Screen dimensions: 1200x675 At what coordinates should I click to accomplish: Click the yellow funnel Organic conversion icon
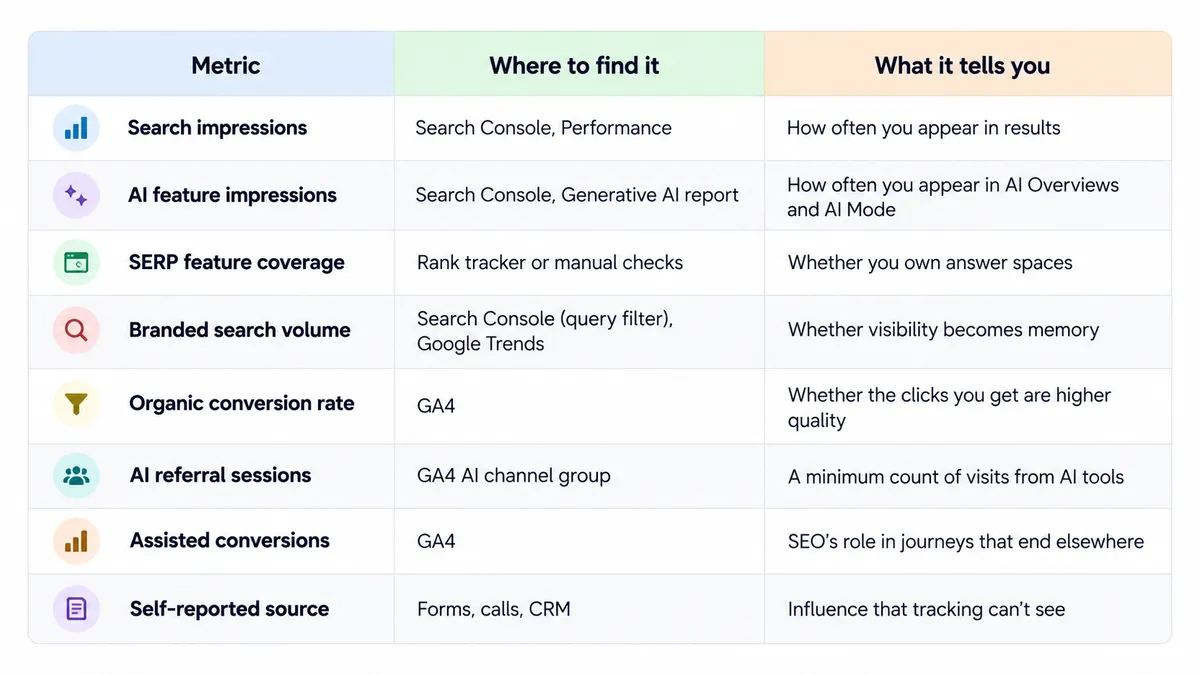(x=76, y=403)
